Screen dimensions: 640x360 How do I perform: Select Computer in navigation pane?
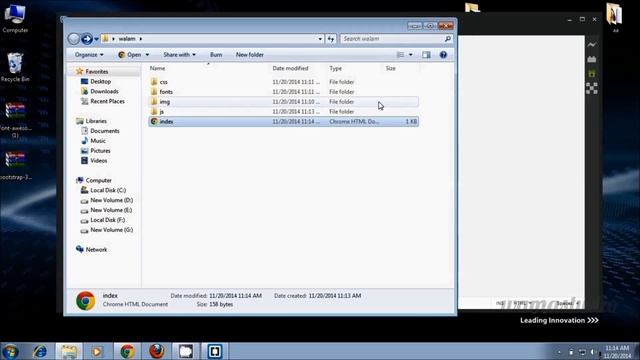pyautogui.click(x=98, y=180)
